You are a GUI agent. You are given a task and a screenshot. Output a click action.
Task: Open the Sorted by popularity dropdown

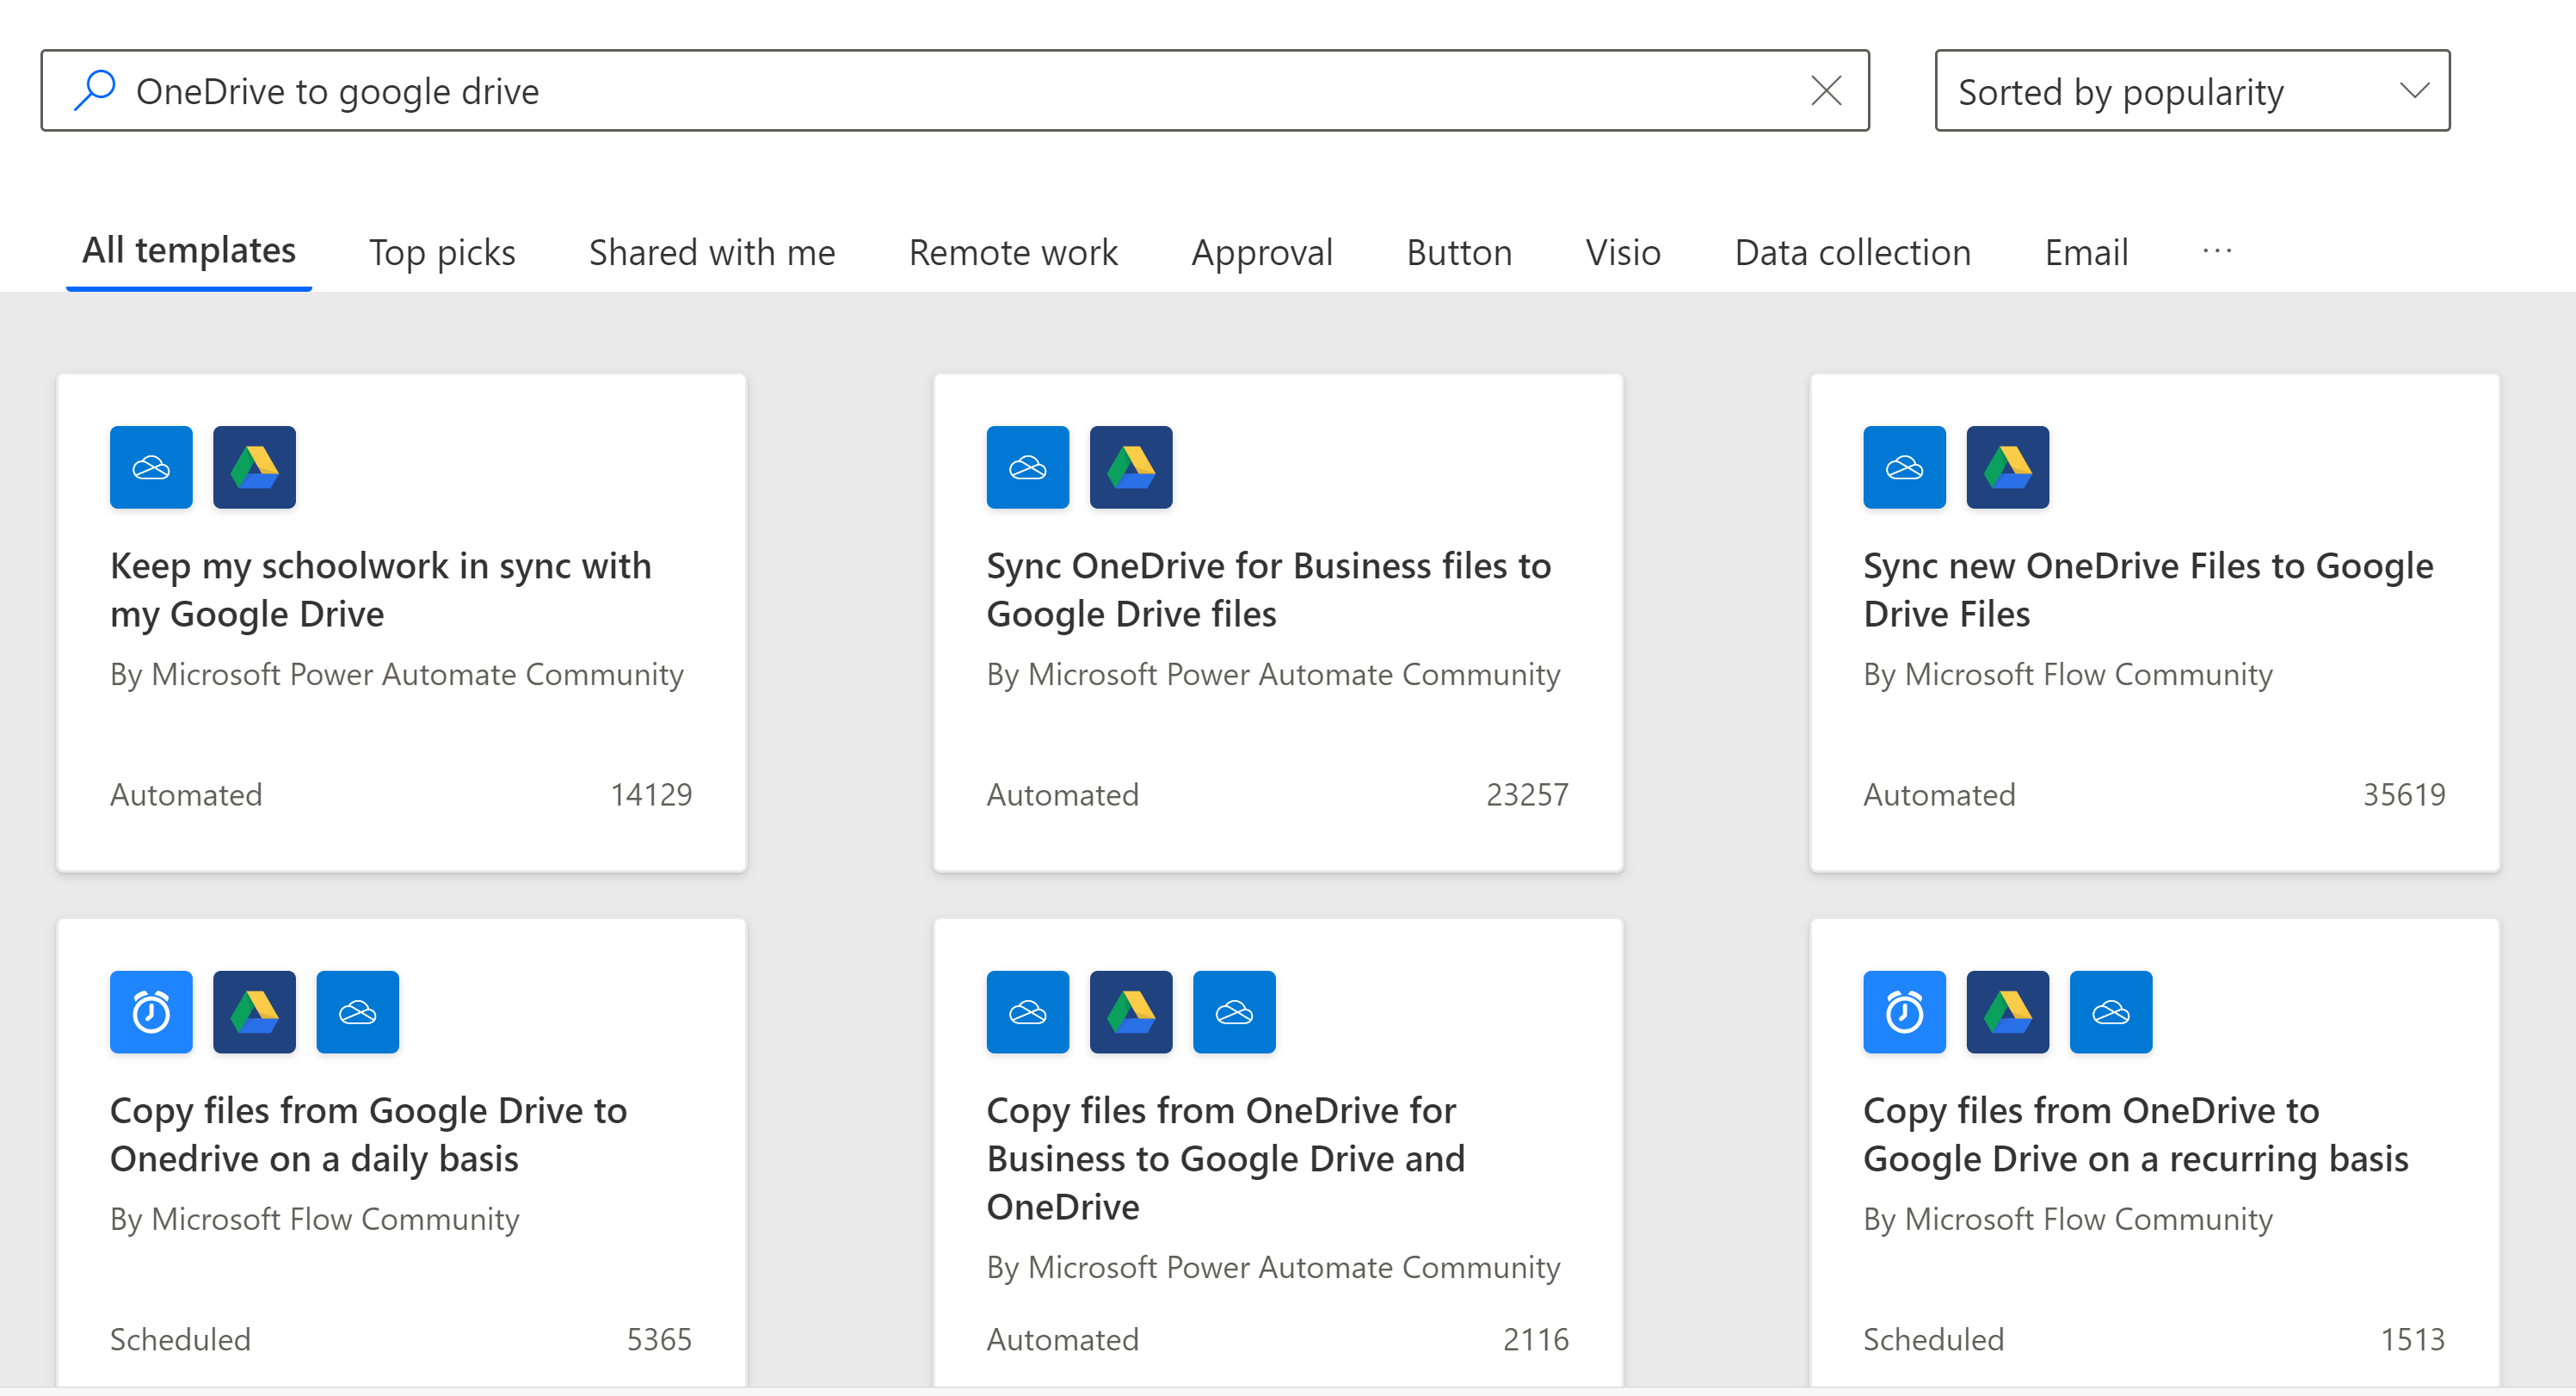2190,90
